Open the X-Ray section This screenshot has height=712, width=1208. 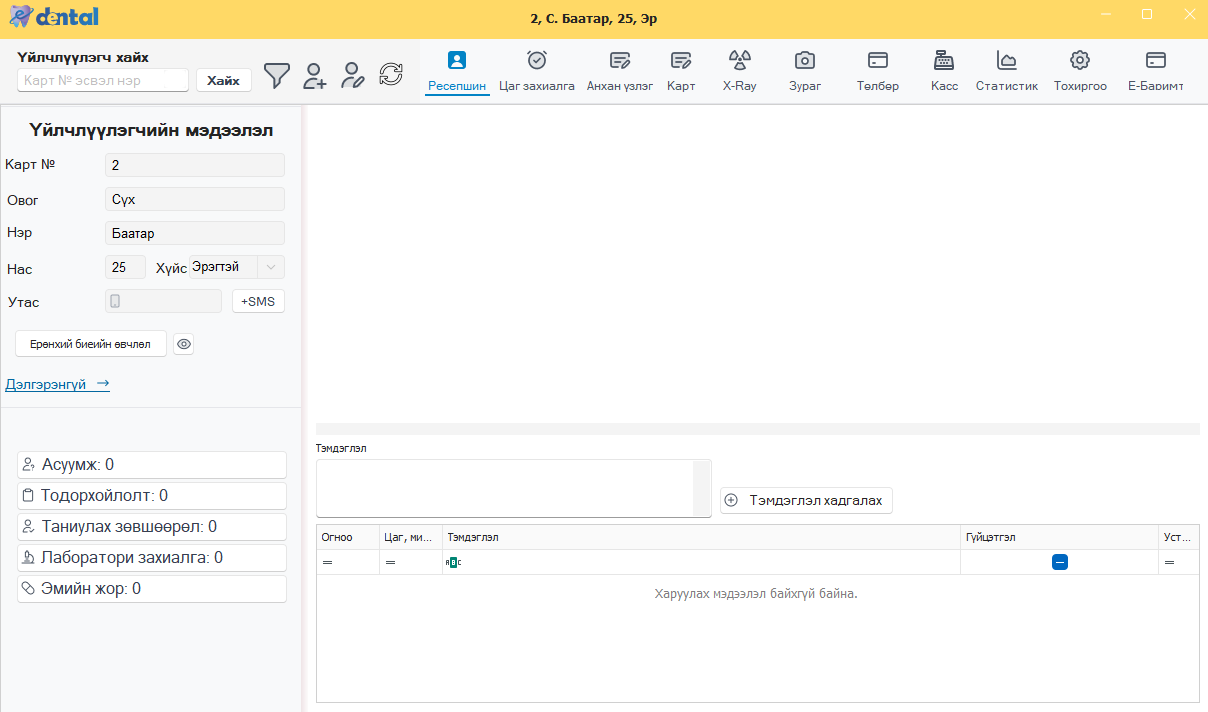pos(739,70)
